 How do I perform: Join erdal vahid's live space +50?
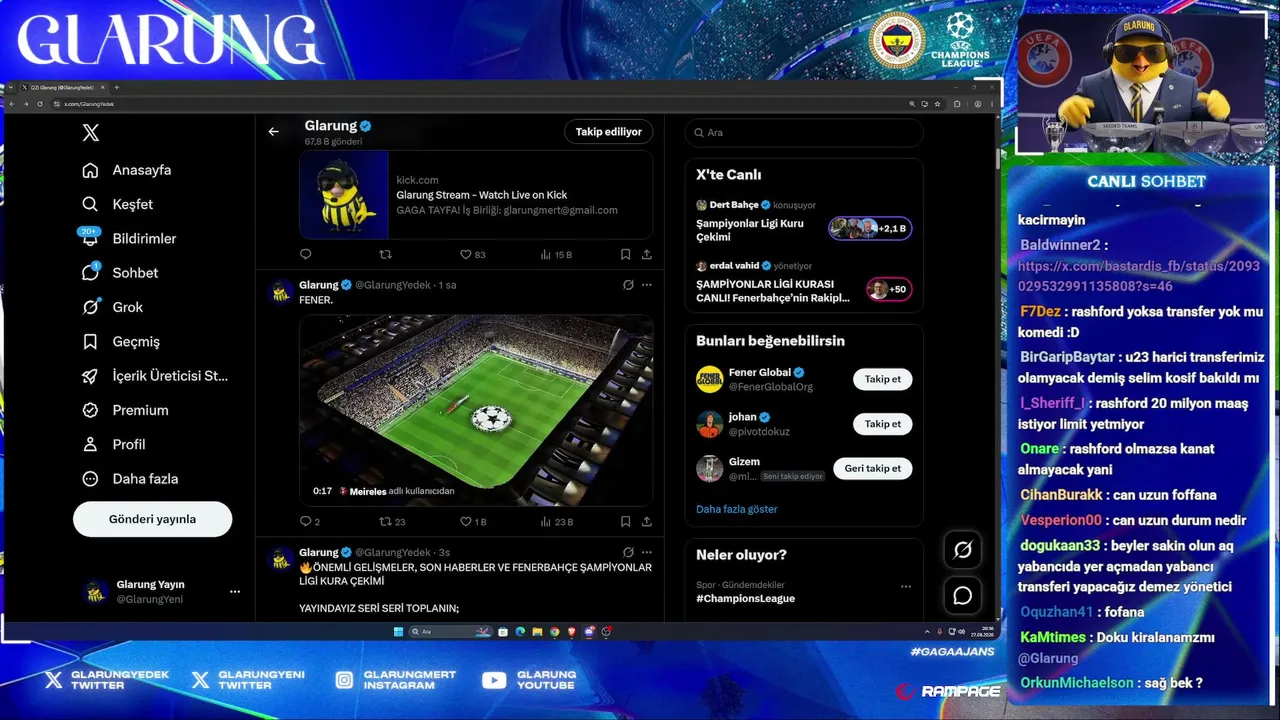[x=889, y=290]
